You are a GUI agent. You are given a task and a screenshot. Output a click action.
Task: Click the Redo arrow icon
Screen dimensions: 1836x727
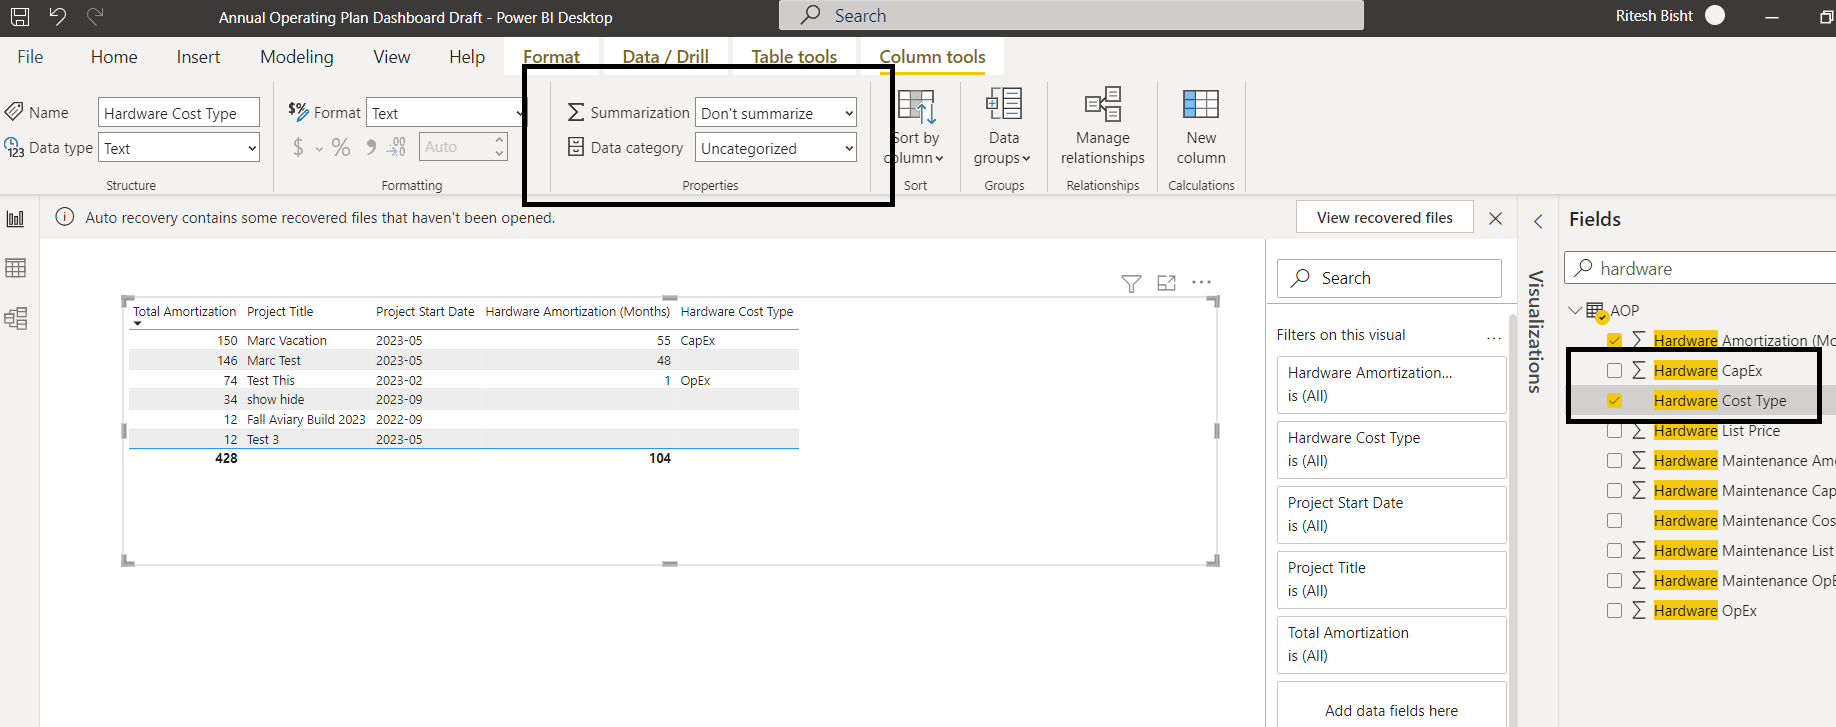tap(95, 16)
